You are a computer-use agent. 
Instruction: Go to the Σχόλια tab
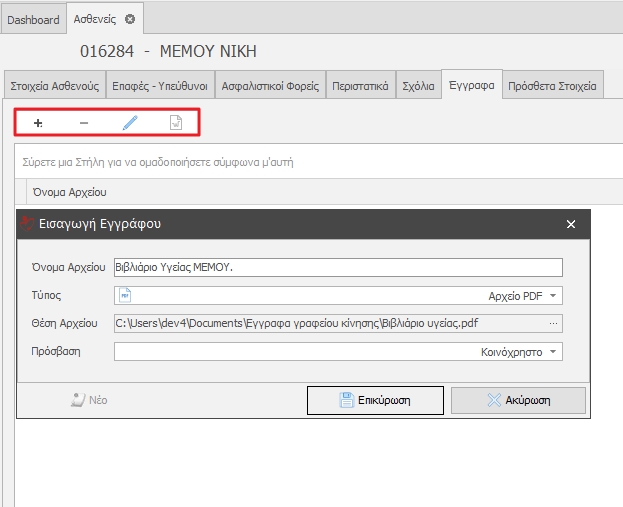point(418,86)
